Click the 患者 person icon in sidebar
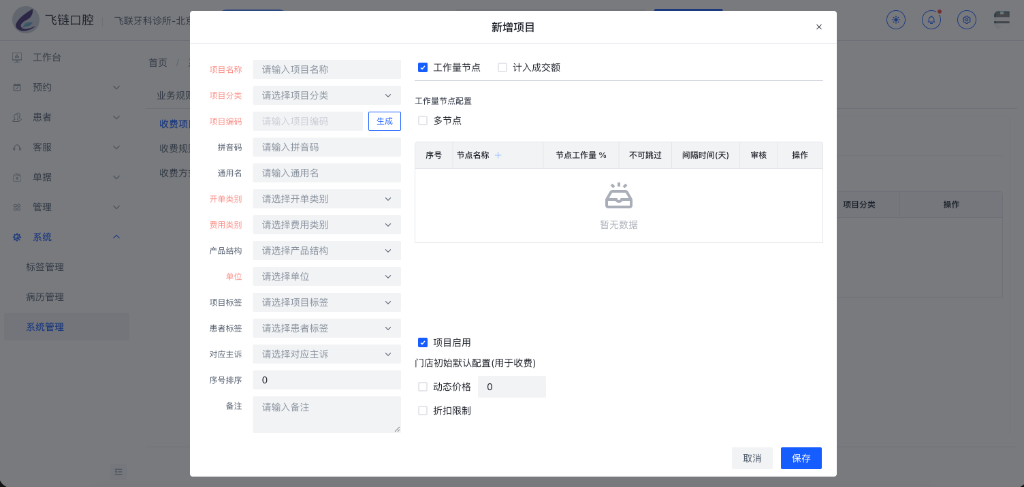 (17, 118)
